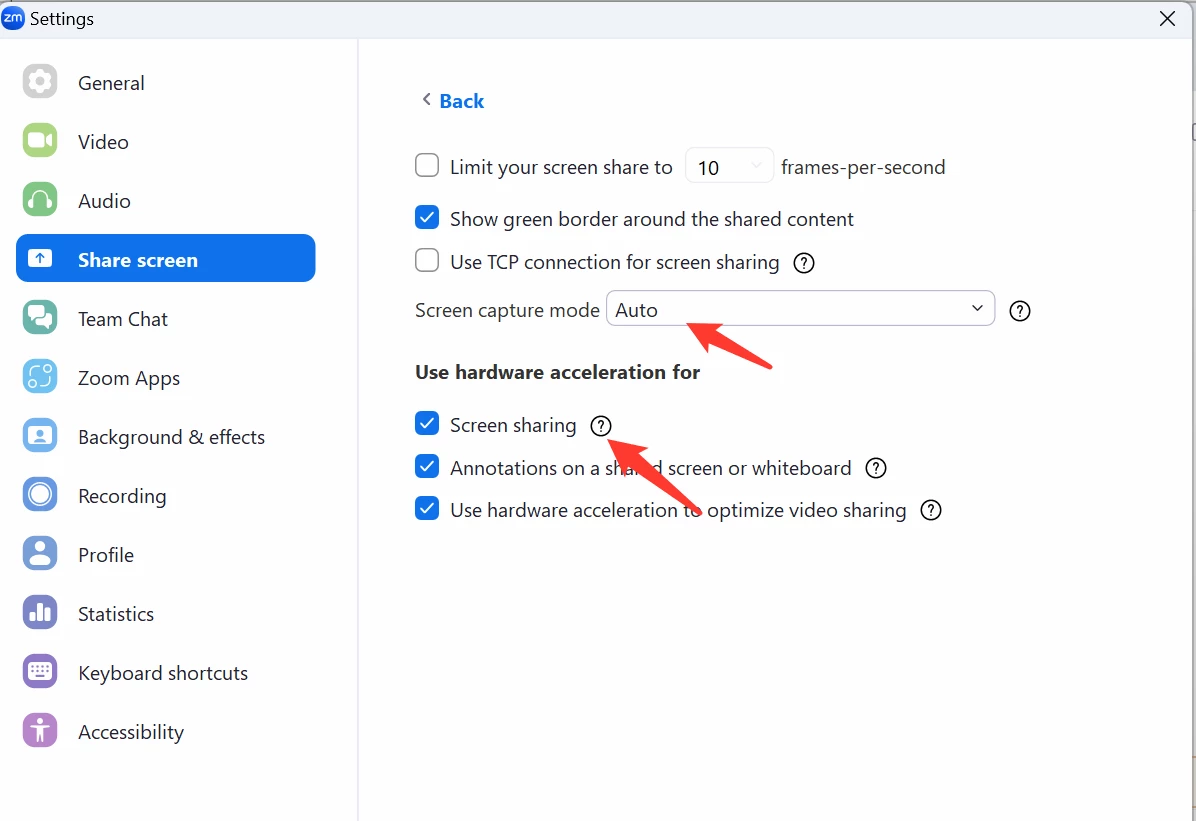This screenshot has width=1196, height=821.
Task: Open Background & effects settings tab
Action: click(x=166, y=436)
